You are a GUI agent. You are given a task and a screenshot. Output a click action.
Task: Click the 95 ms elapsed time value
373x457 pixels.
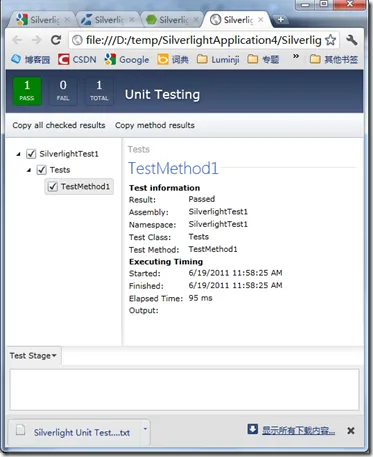coord(200,298)
